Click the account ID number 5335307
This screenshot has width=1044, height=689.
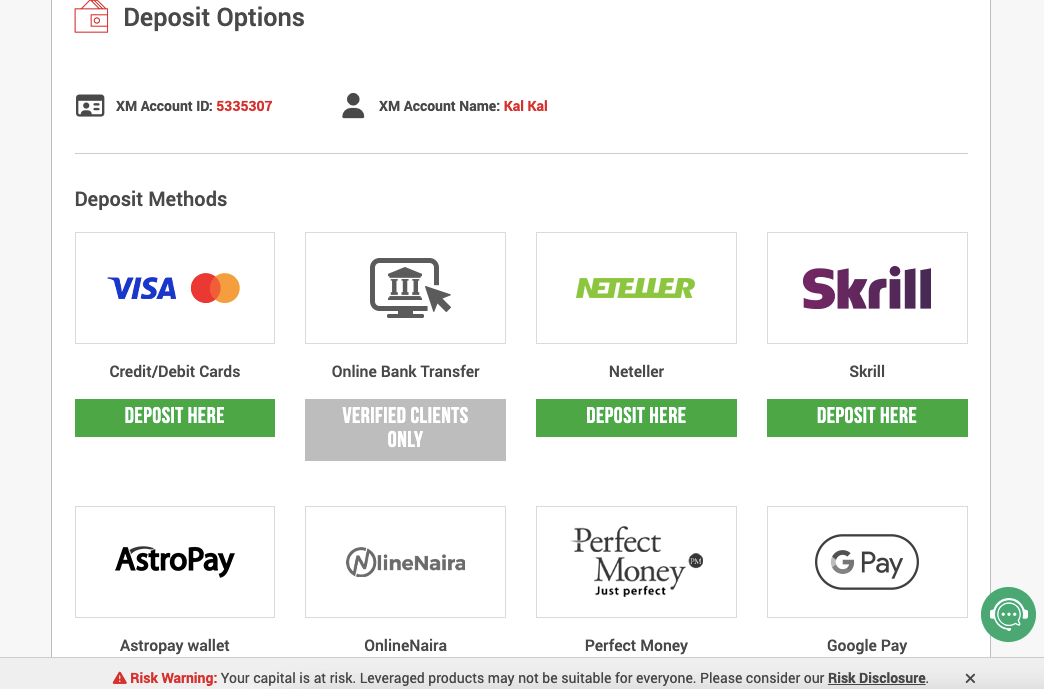[x=244, y=106]
